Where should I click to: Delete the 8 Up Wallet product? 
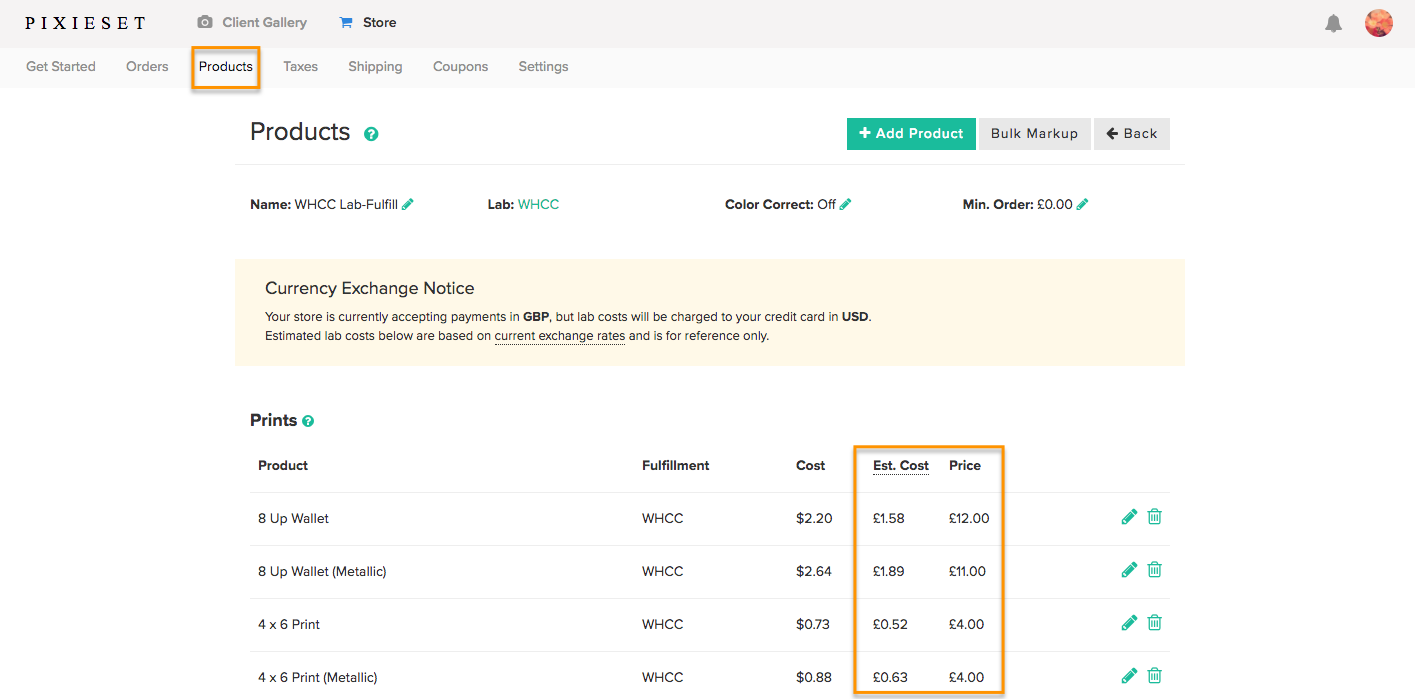coord(1155,517)
